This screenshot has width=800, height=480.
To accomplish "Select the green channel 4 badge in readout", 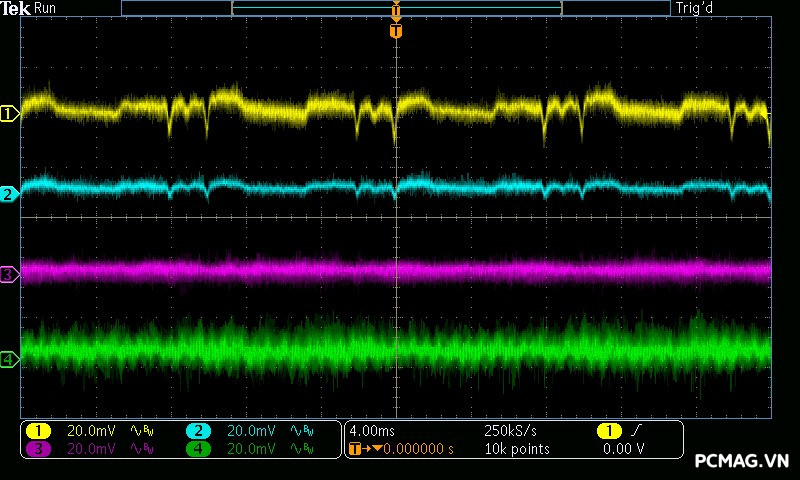I will tap(199, 449).
